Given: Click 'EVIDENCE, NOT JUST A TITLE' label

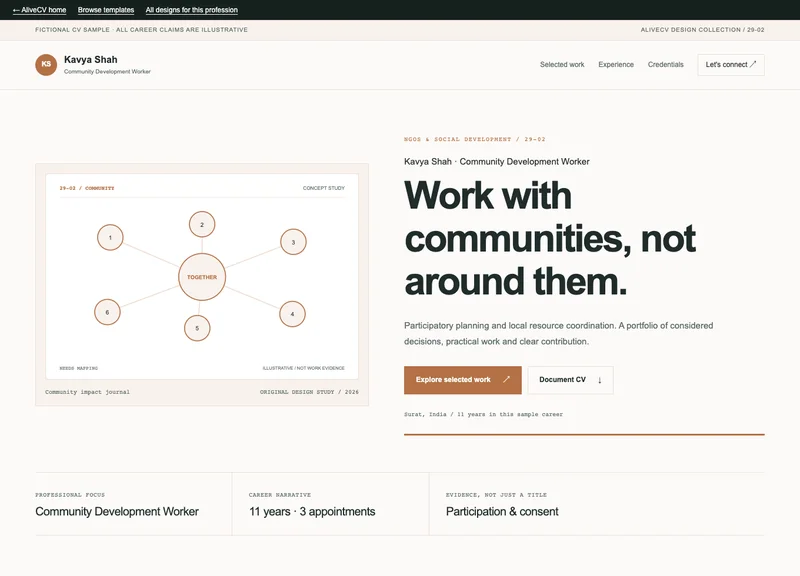Looking at the screenshot, I should (496, 494).
